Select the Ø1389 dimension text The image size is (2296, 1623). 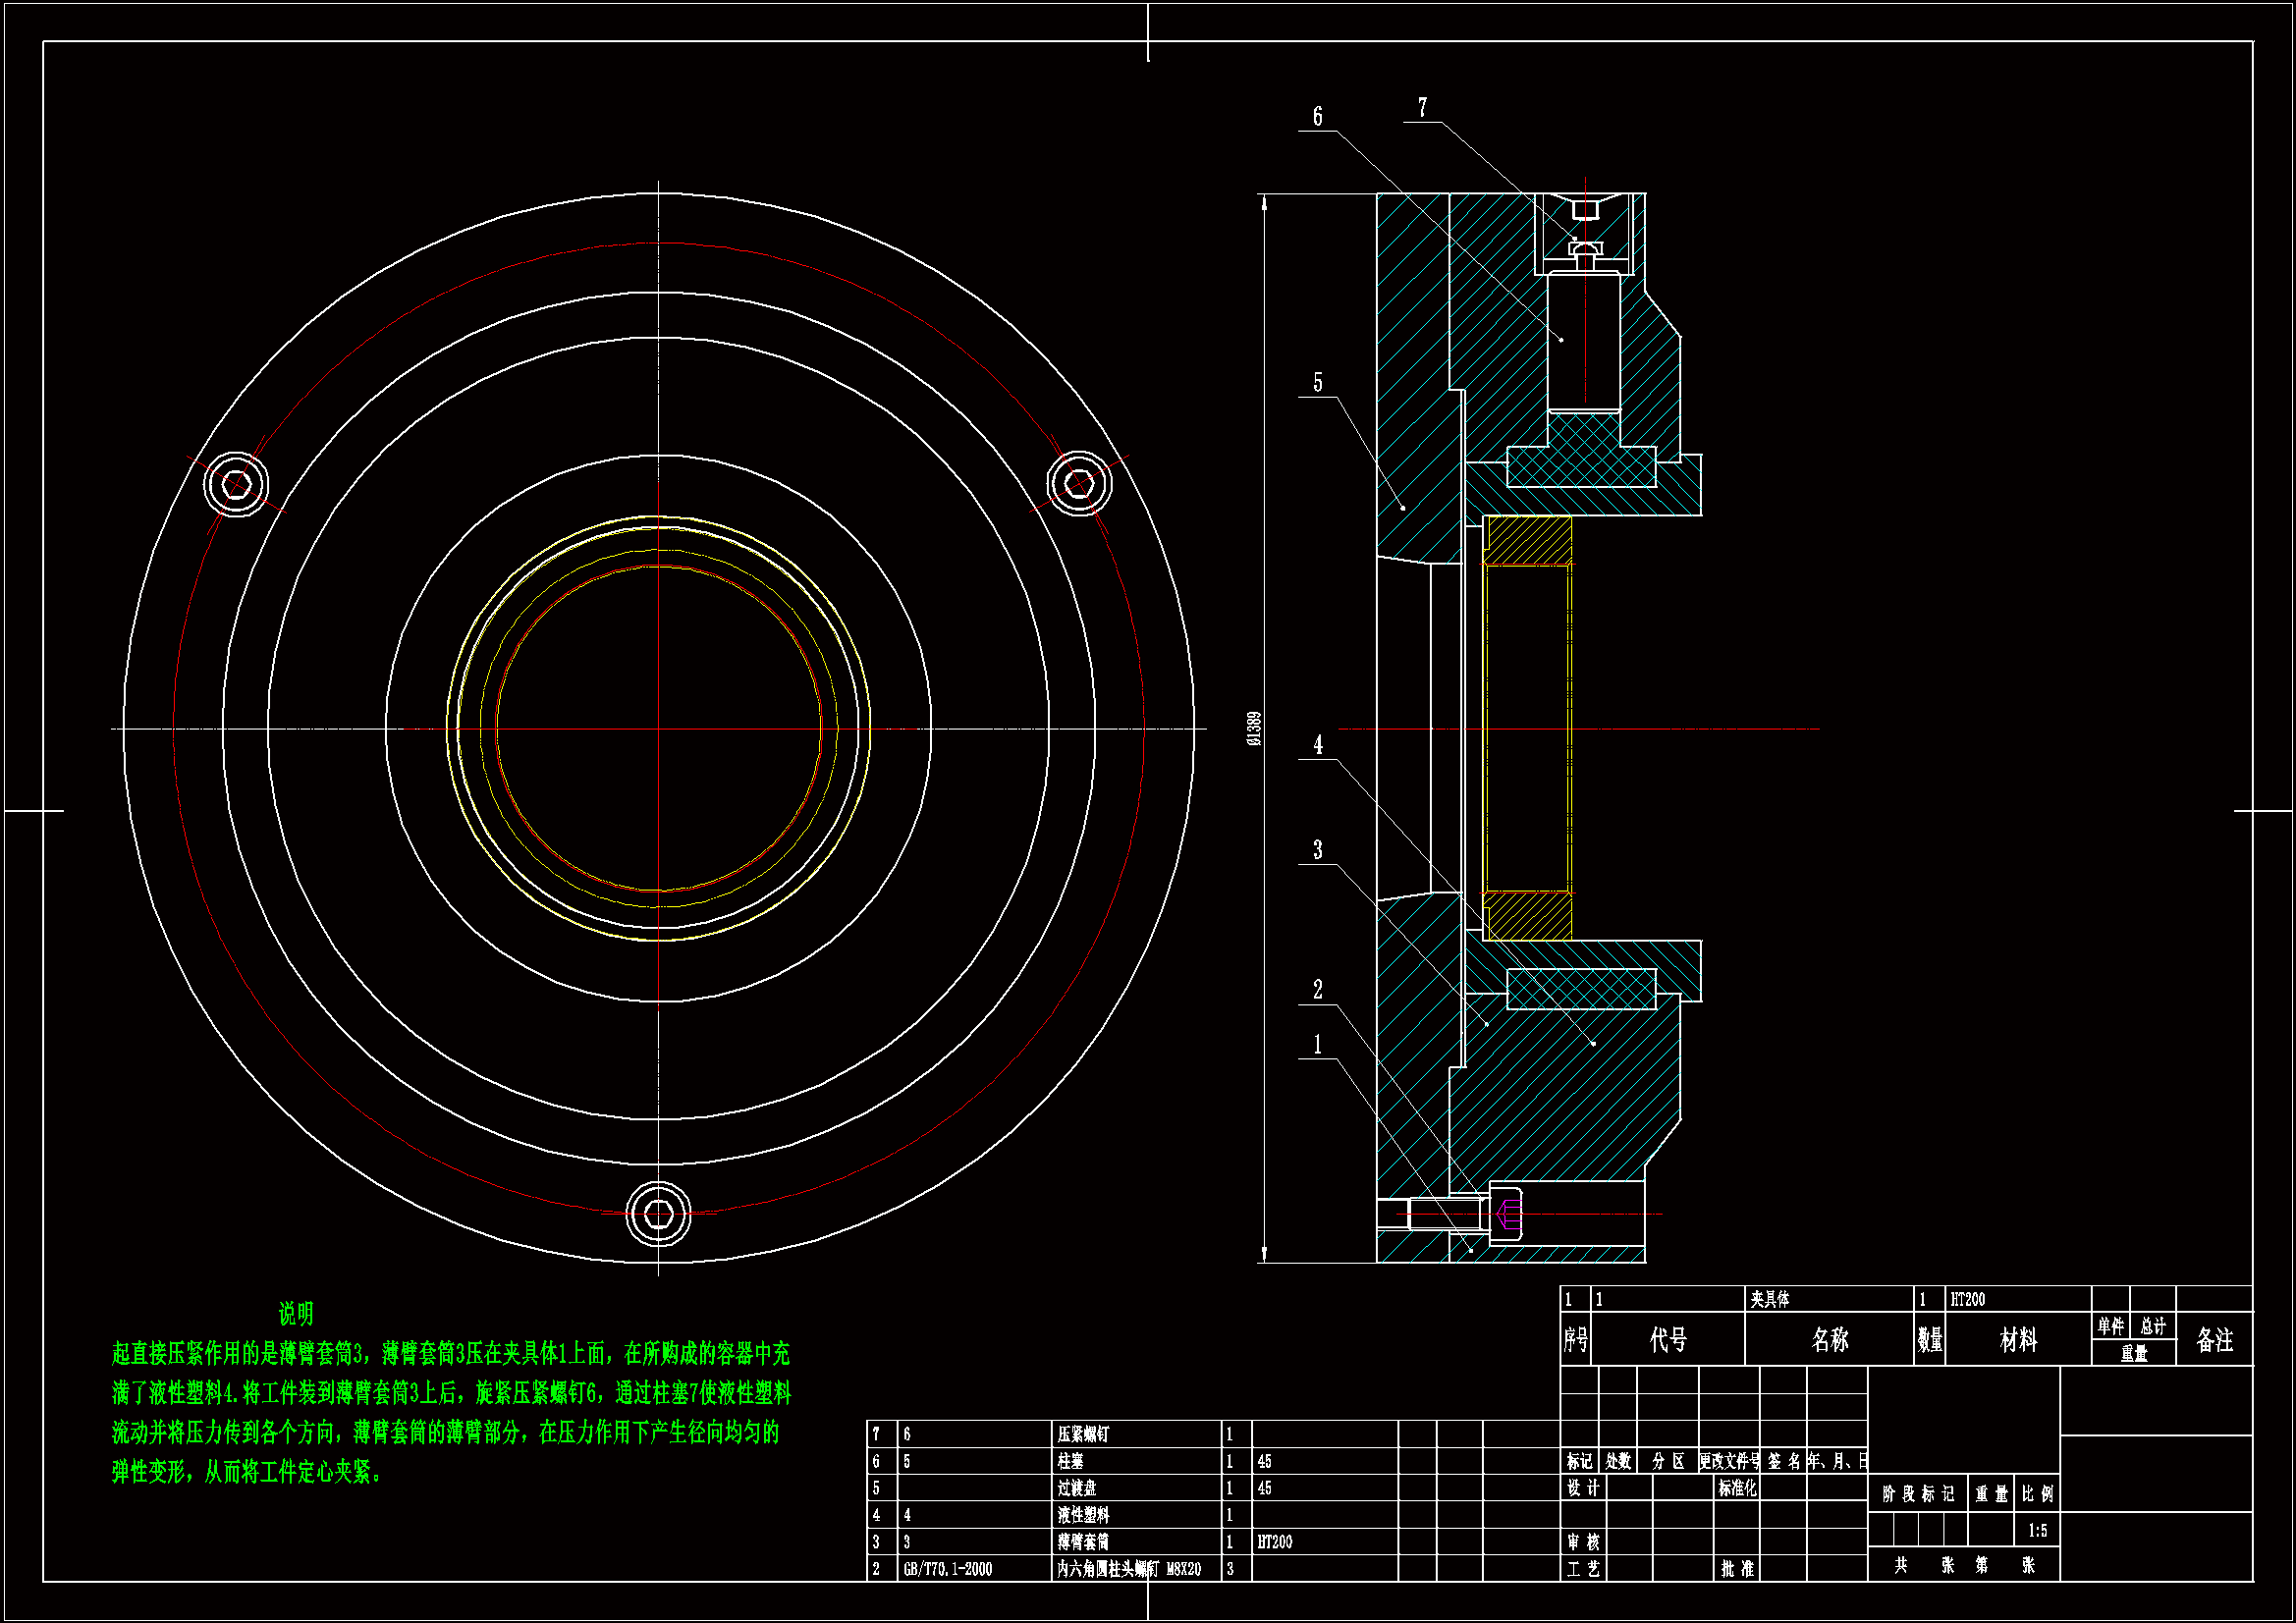[x=1254, y=729]
